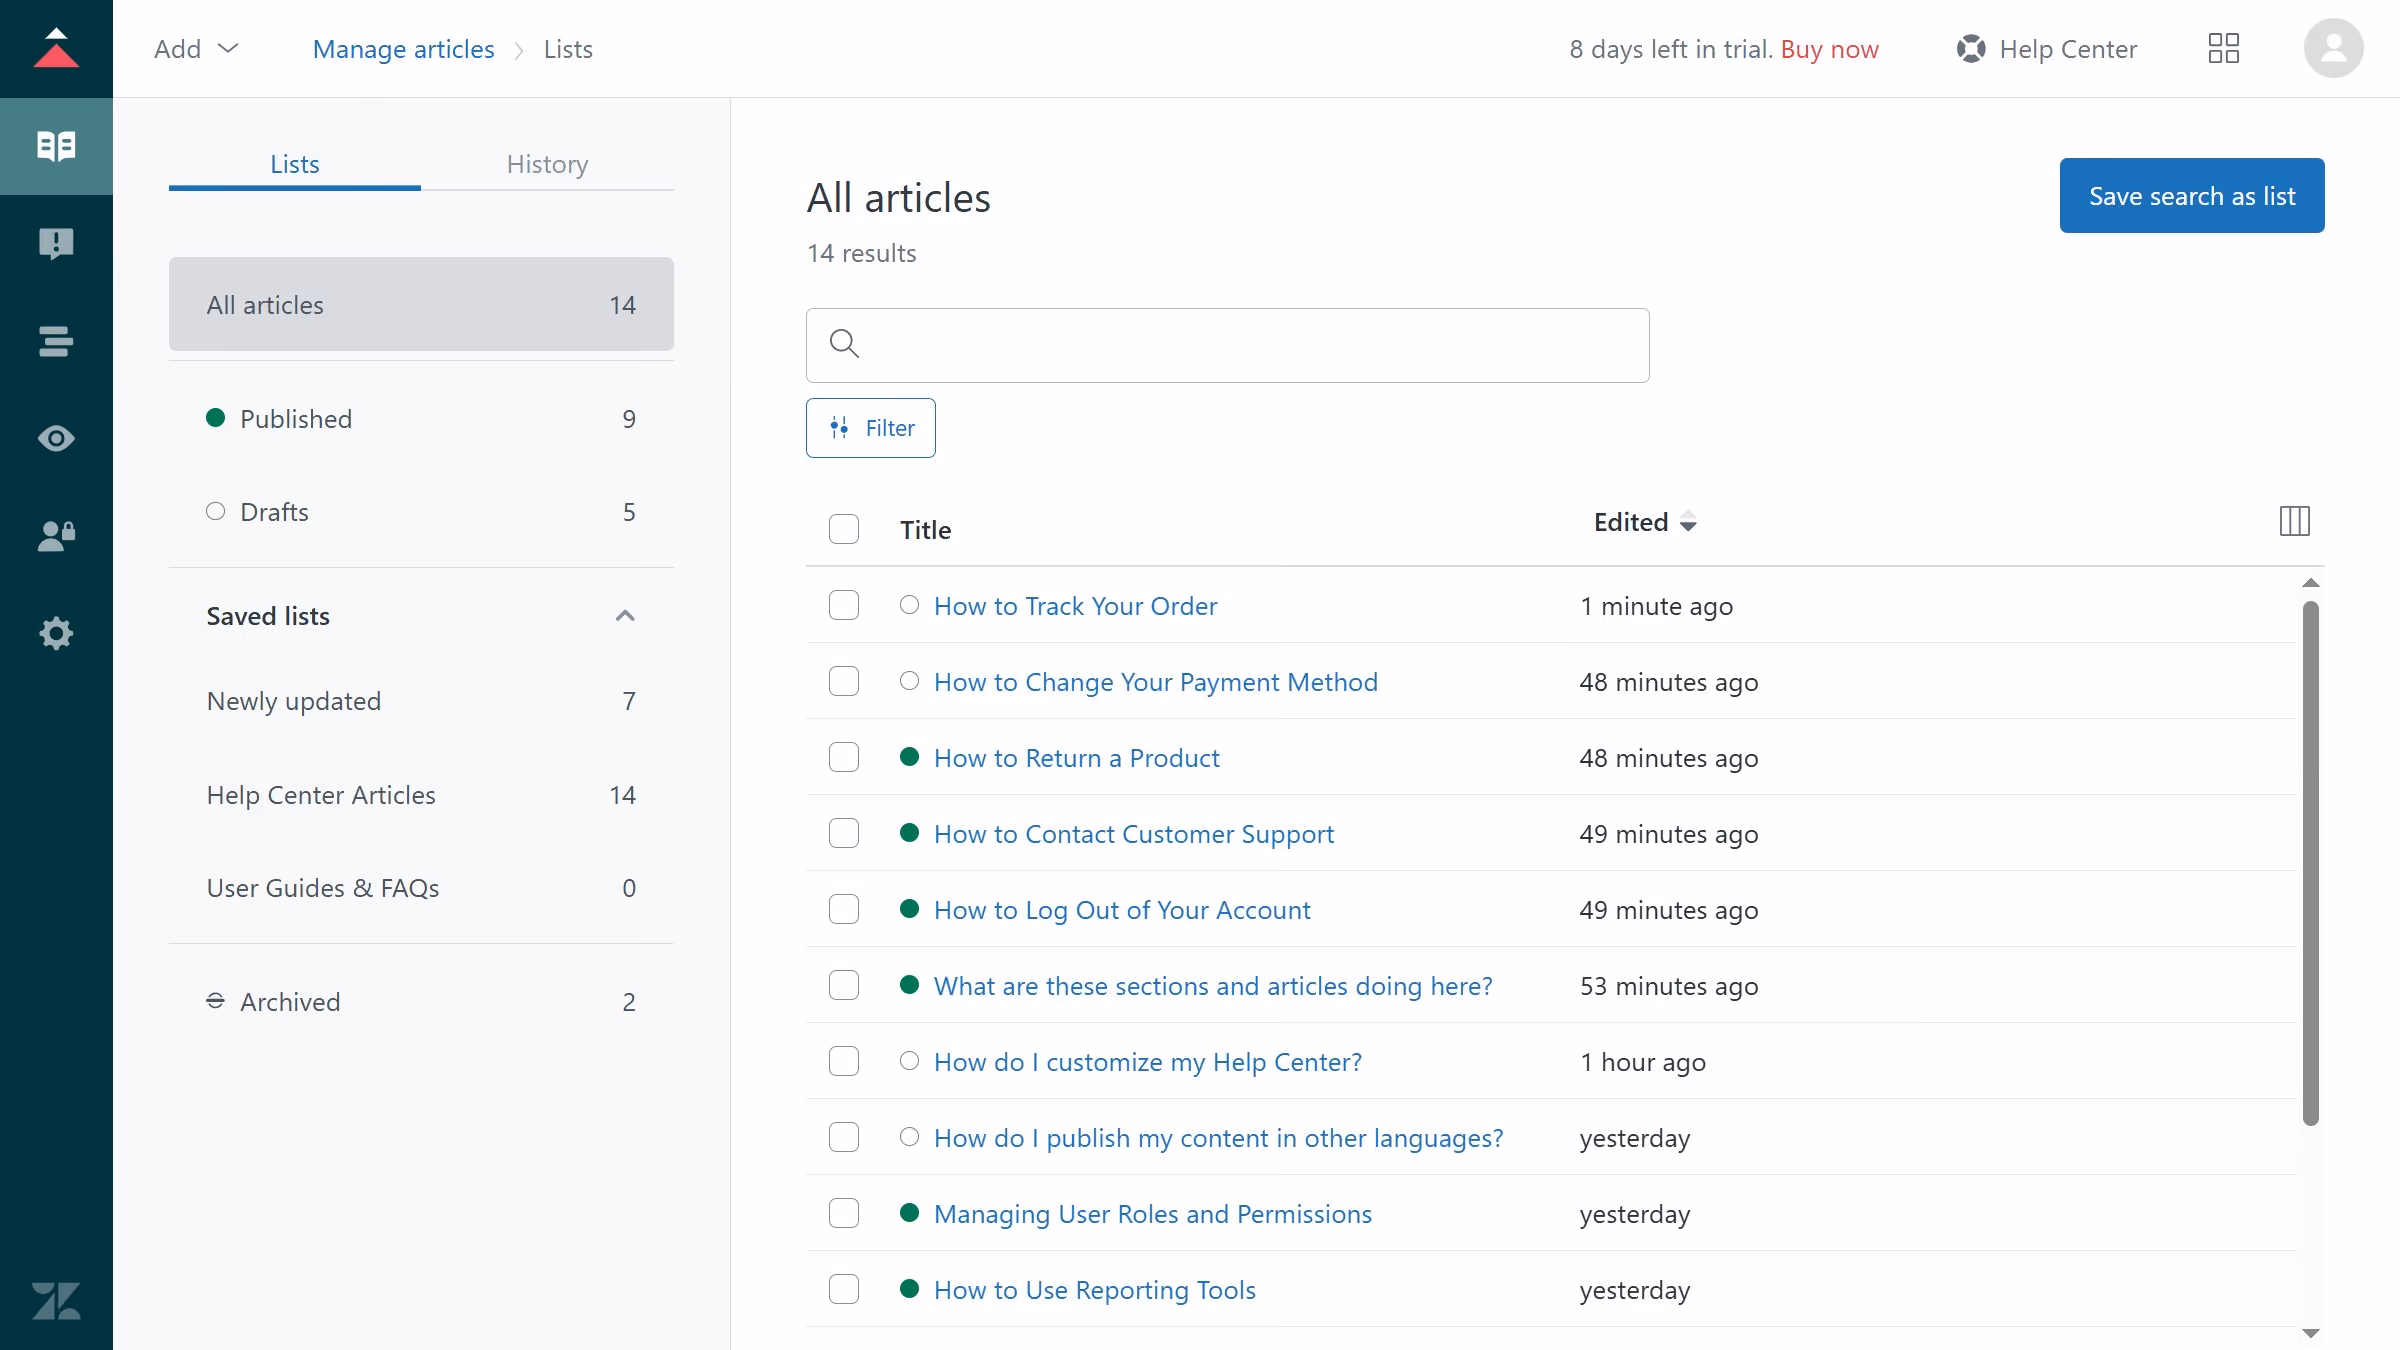The width and height of the screenshot is (2400, 1350).
Task: Open the Add dropdown menu
Action: pyautogui.click(x=196, y=48)
